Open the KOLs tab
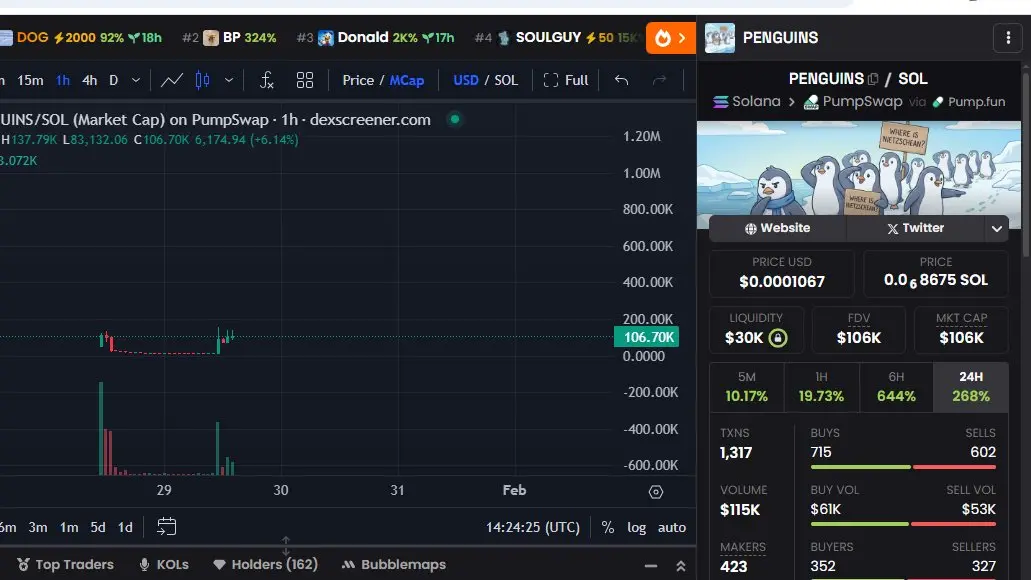This screenshot has width=1031, height=580. pos(164,565)
